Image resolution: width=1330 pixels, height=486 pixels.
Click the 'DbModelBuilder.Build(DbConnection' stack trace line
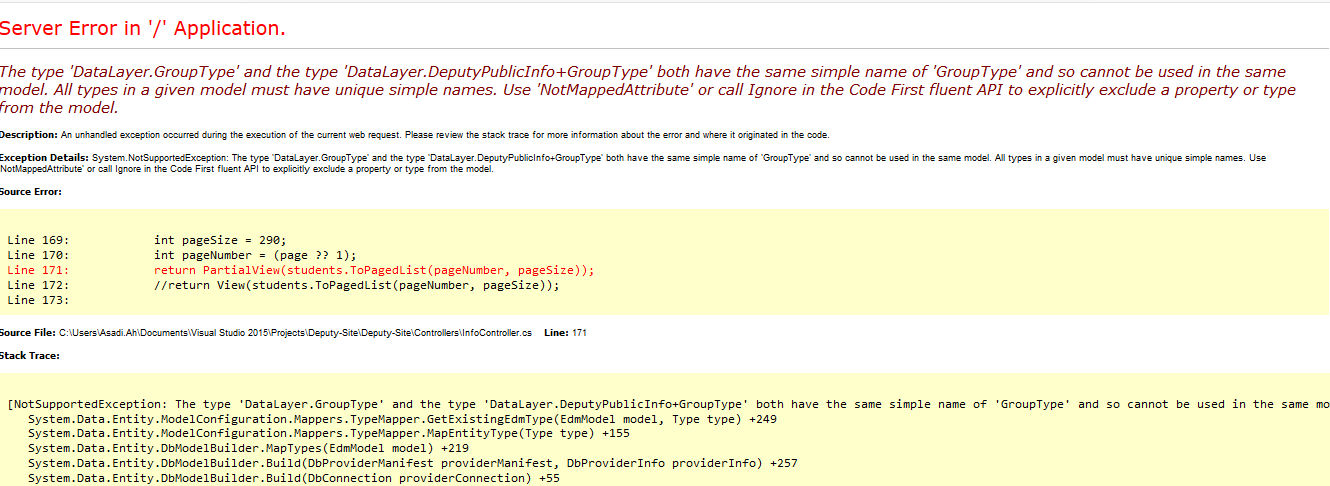pos(293,478)
